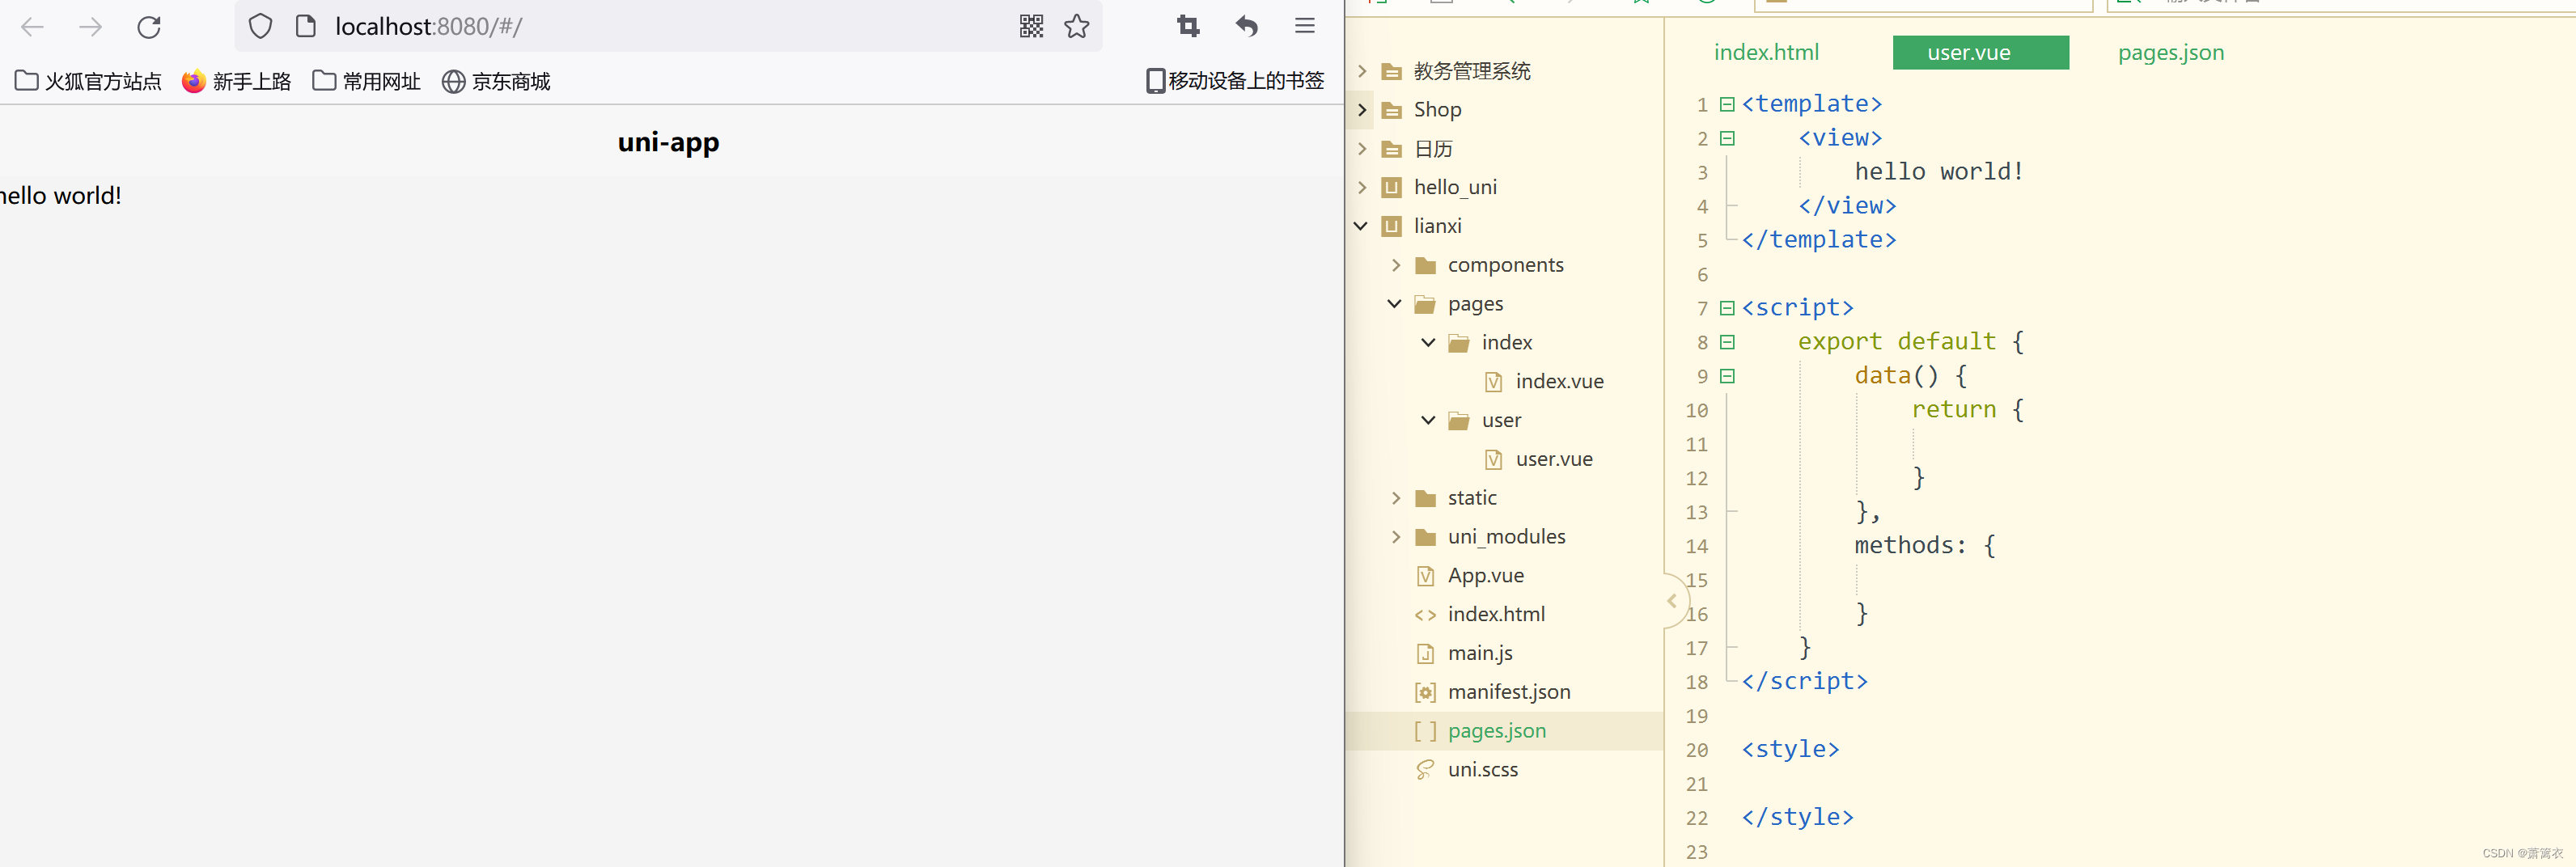The image size is (2576, 867).
Task: Fold the view block at line 2
Action: click(1727, 138)
